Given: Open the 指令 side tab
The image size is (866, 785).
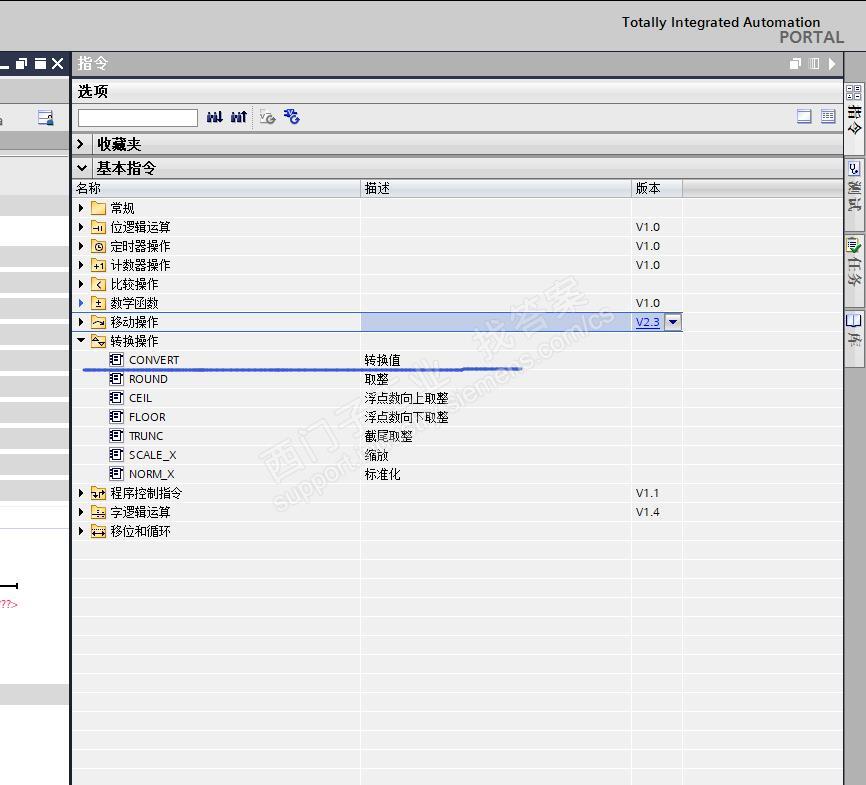Looking at the screenshot, I should click(854, 118).
